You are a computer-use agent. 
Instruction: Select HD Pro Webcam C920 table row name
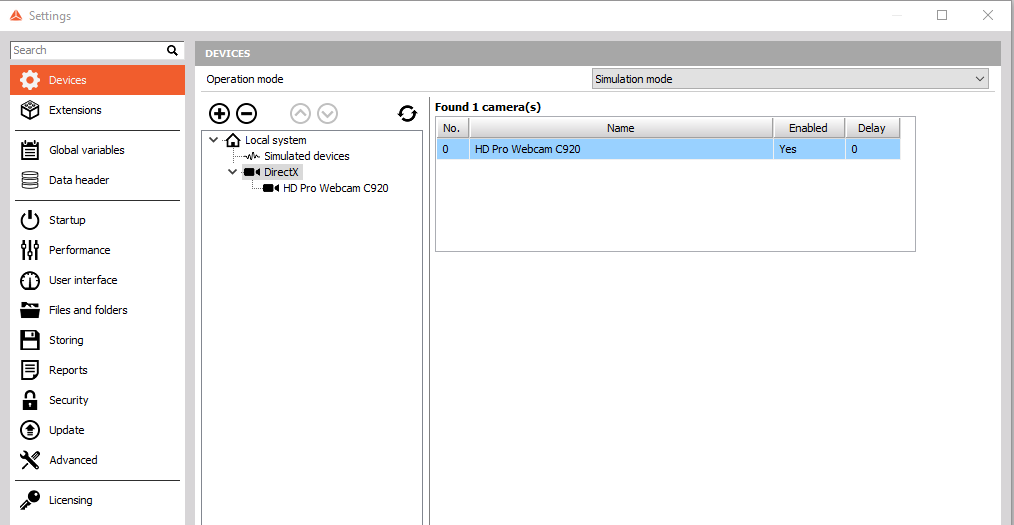(x=621, y=149)
